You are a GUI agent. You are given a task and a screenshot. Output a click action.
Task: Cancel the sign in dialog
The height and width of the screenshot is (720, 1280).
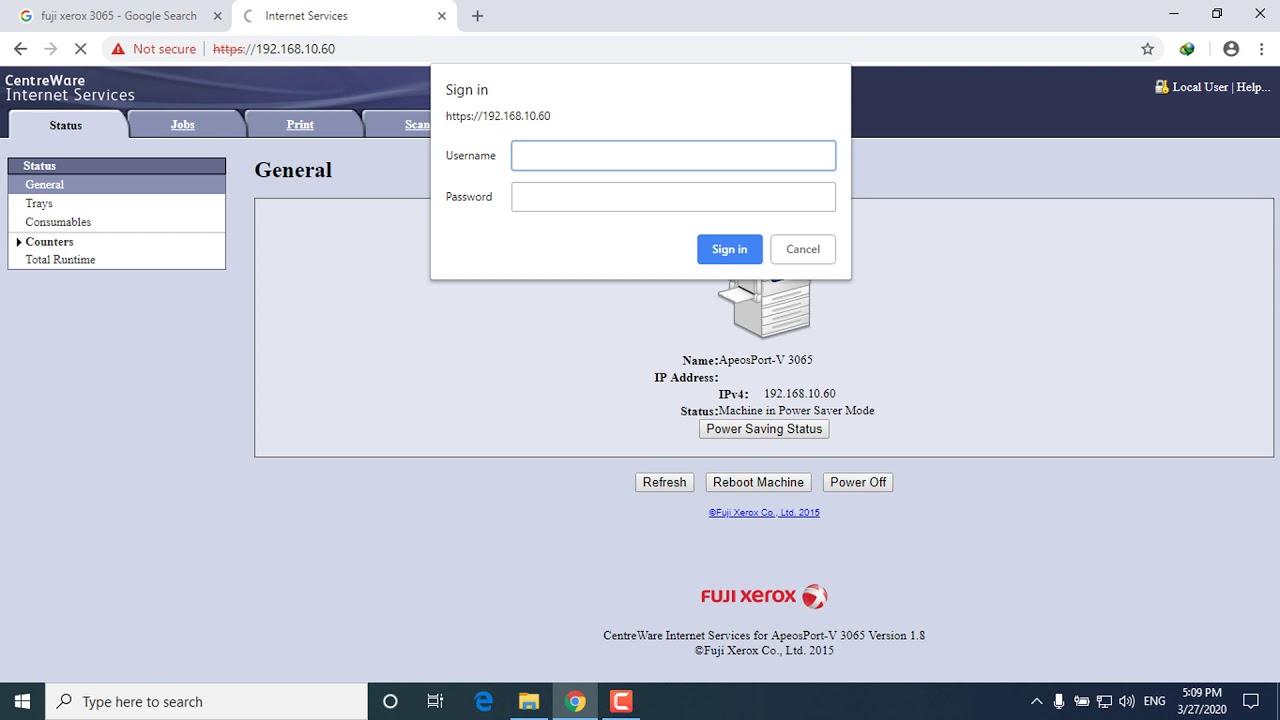coord(803,249)
